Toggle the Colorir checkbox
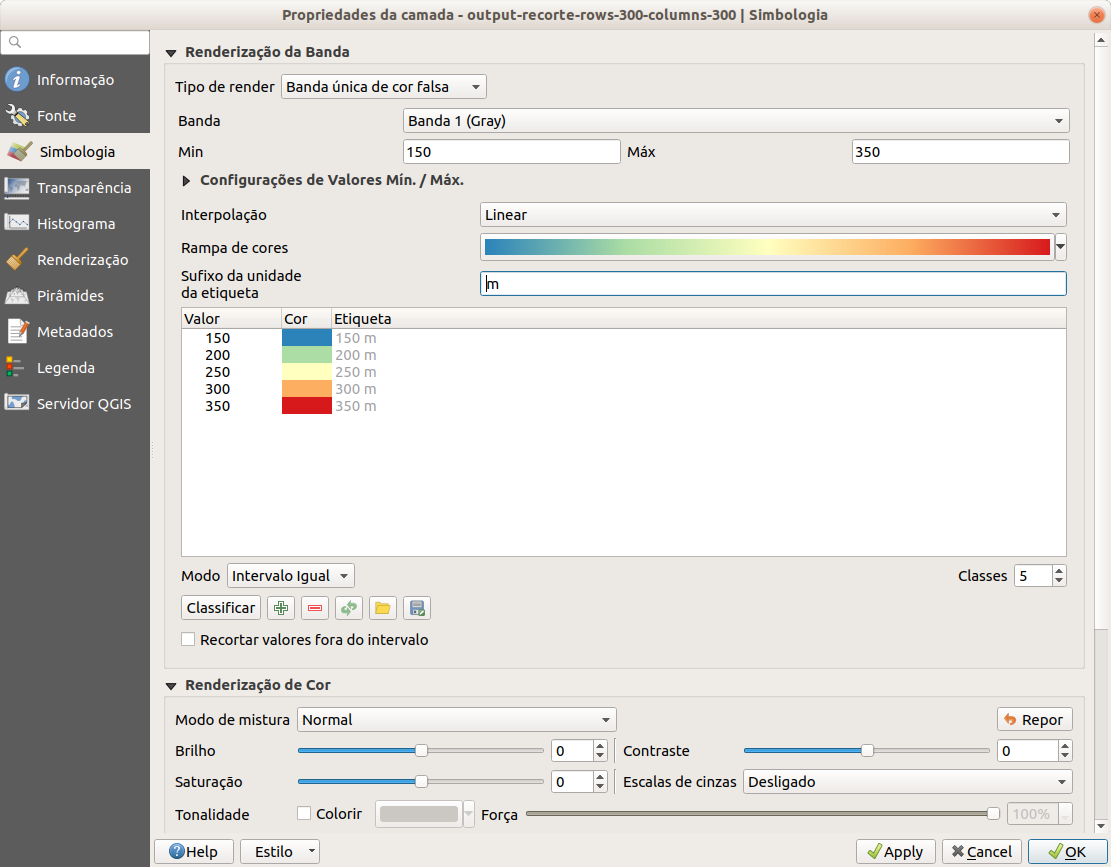The height and width of the screenshot is (867, 1111). click(x=305, y=814)
